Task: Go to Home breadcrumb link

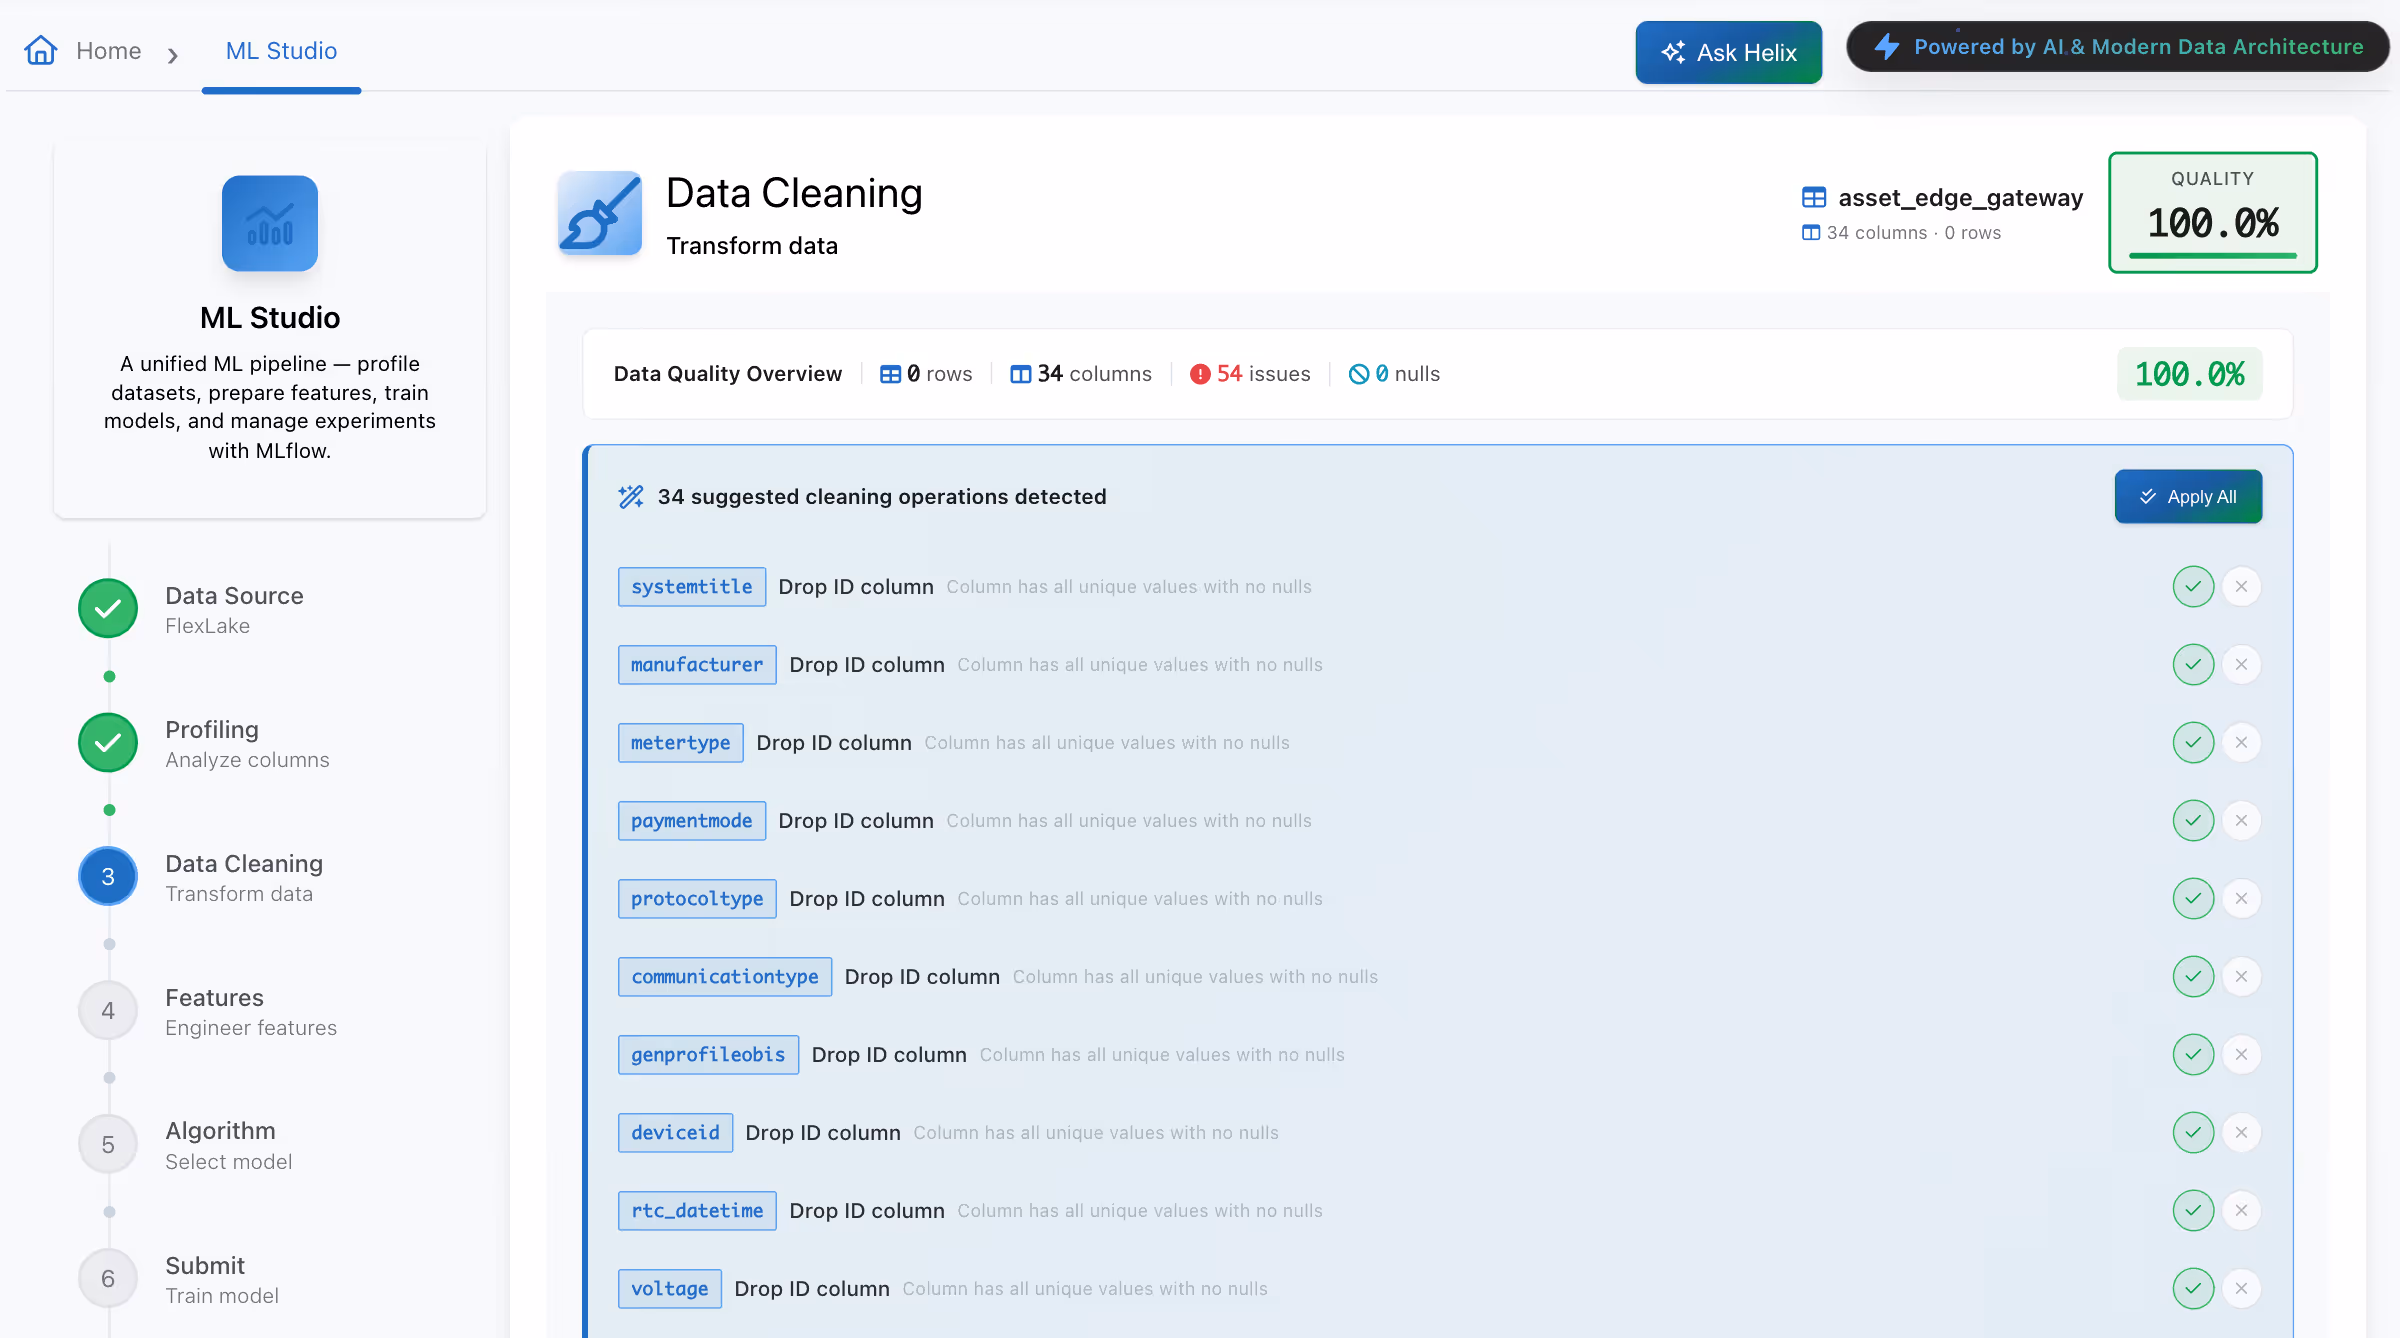Action: [108, 51]
